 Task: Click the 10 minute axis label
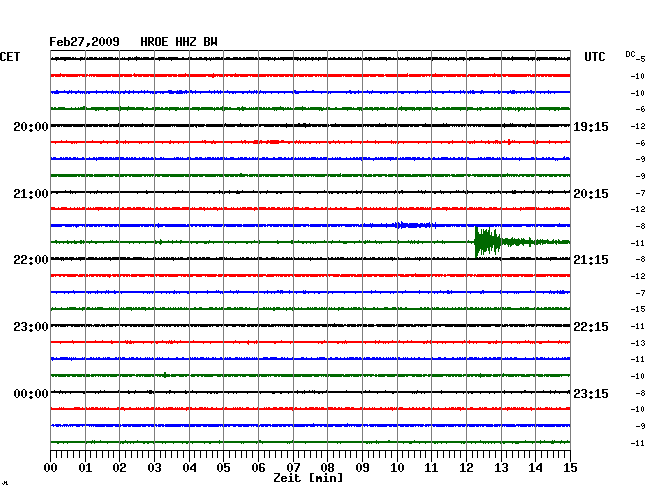[x=397, y=468]
